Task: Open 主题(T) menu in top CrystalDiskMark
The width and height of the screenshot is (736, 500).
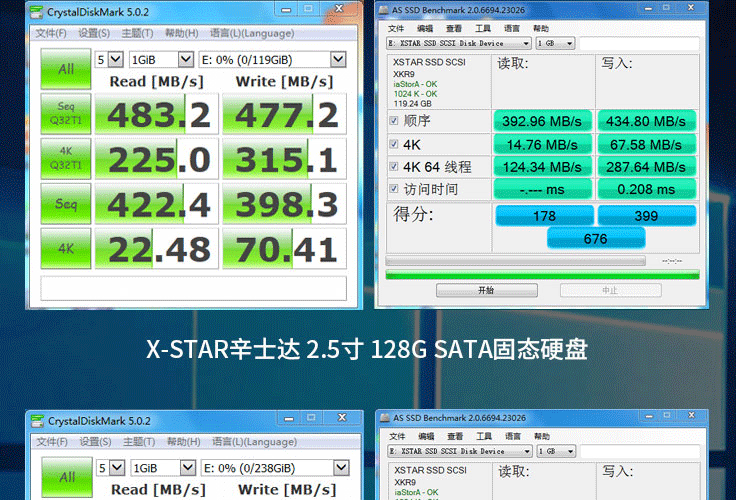Action: click(x=138, y=33)
